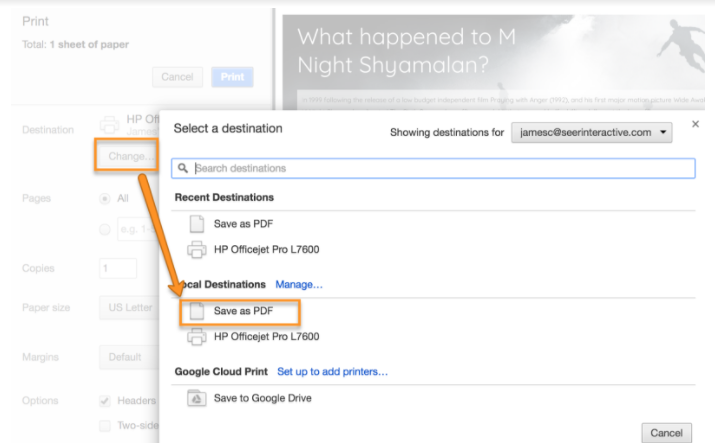Click the Search destinations field
715x443 pixels.
pyautogui.click(x=440, y=168)
